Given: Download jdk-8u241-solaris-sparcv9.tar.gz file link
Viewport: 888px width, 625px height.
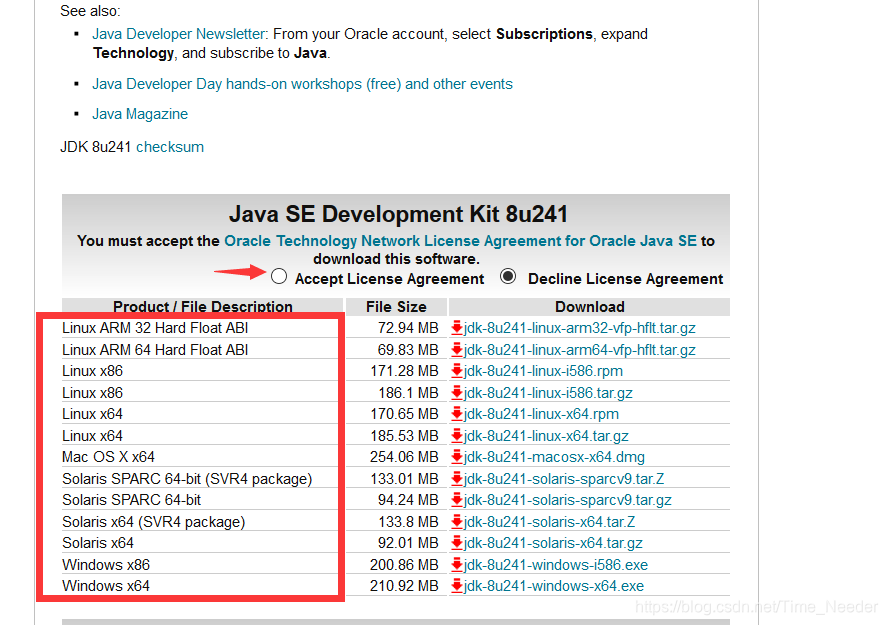Looking at the screenshot, I should point(567,500).
